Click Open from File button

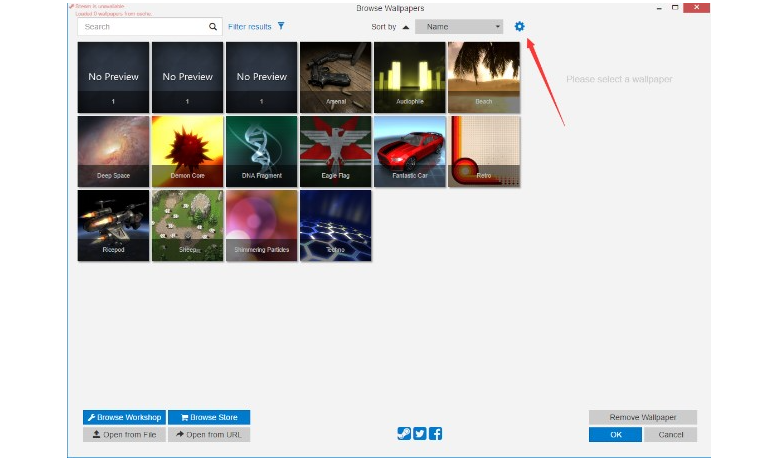pyautogui.click(x=124, y=434)
